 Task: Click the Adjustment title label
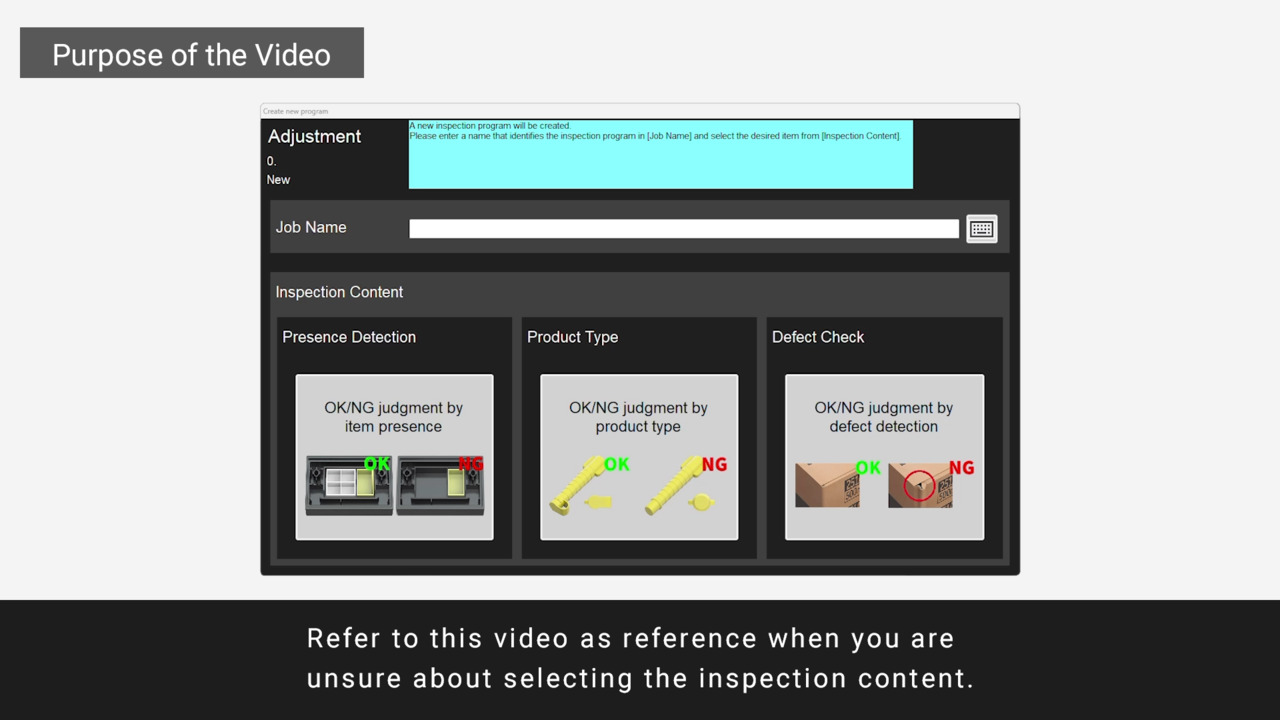click(x=314, y=137)
